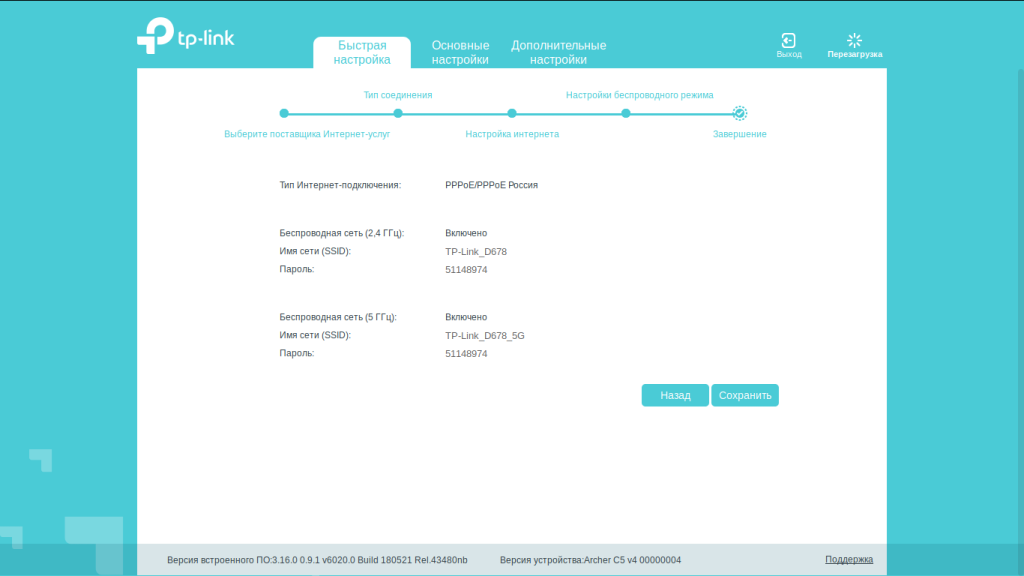Click the Тип соединения step dot
Screen dimensions: 1024x576
[x=398, y=114]
